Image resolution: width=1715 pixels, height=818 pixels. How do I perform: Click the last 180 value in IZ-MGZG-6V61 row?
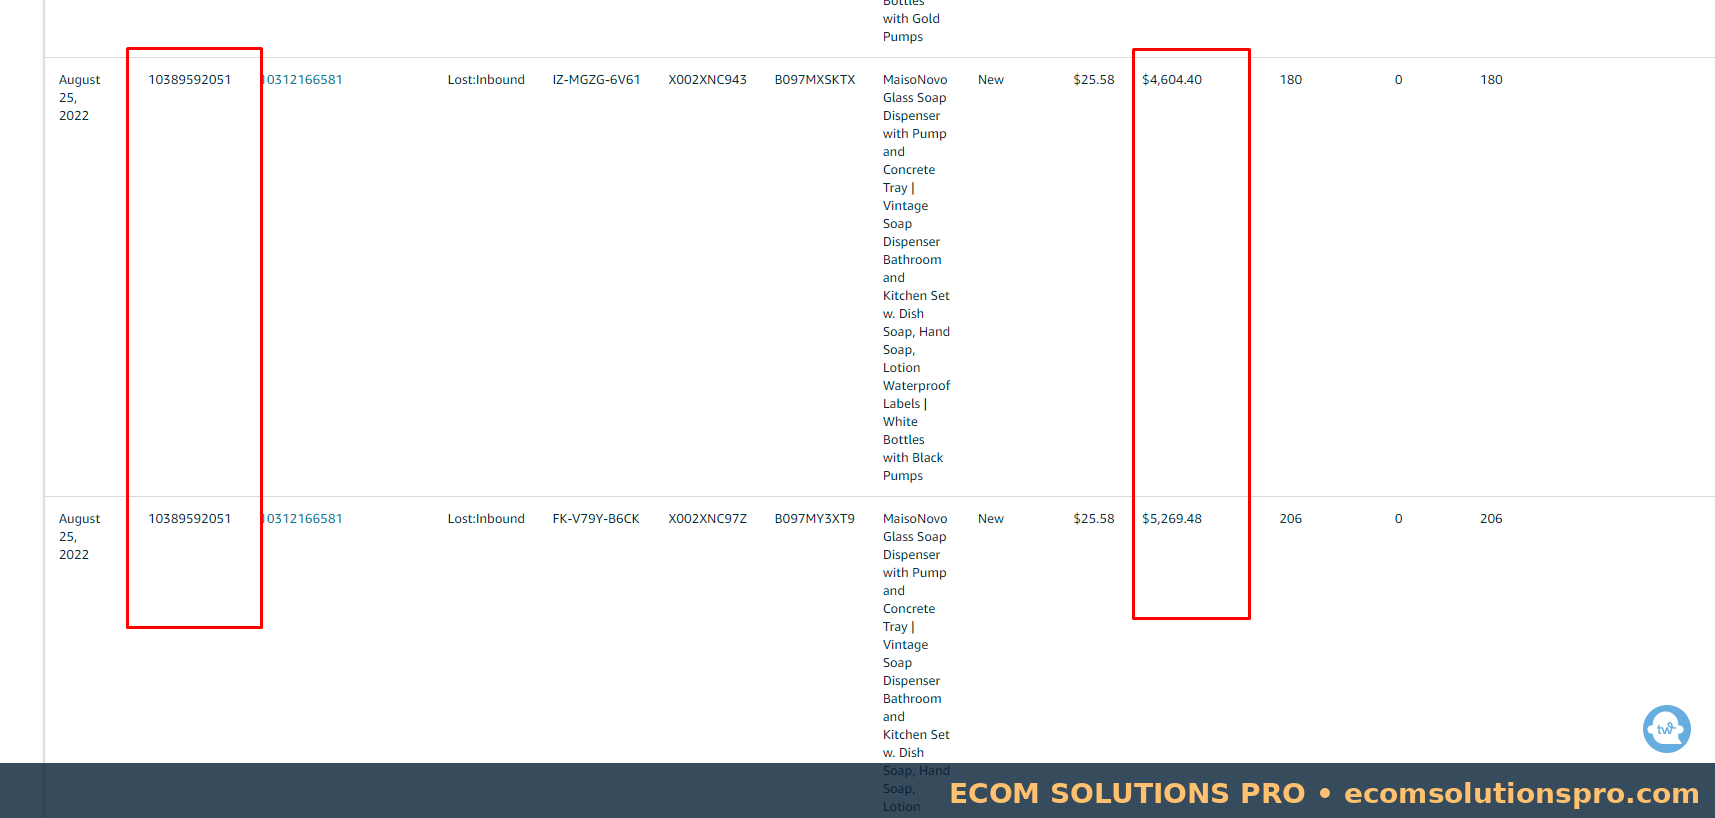point(1491,80)
